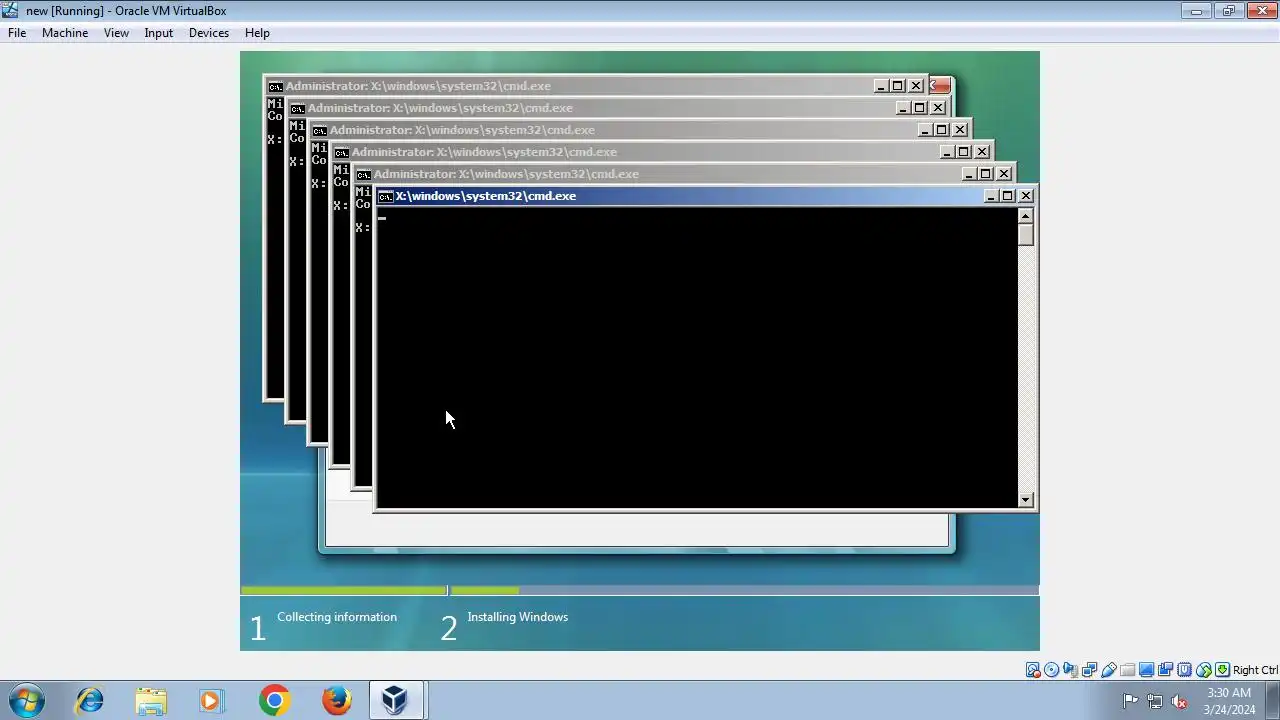Open the Input menu
This screenshot has width=1280, height=720.
pyautogui.click(x=158, y=33)
